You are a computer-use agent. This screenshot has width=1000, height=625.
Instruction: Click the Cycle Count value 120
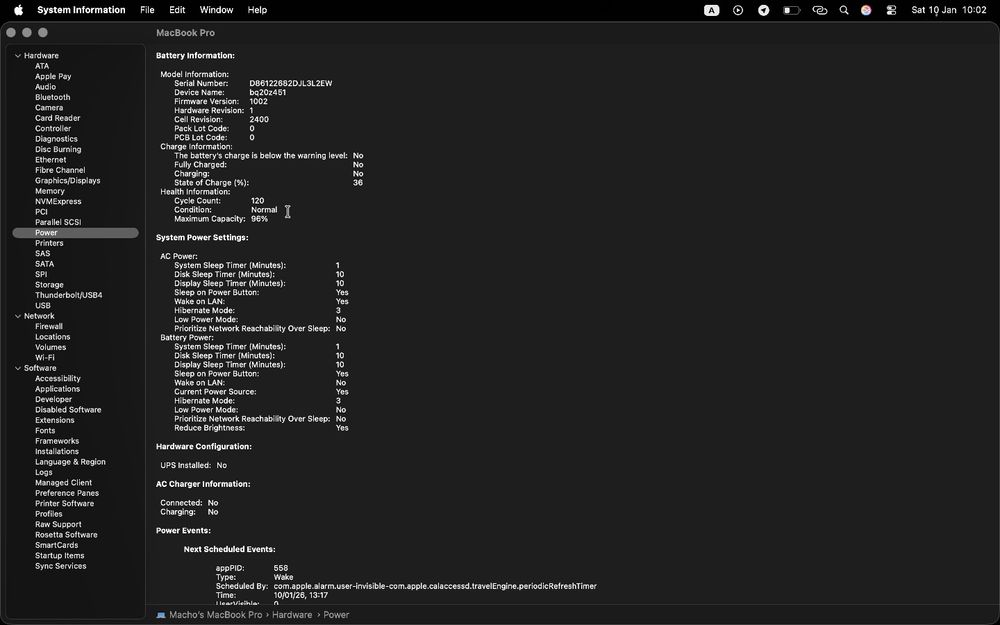click(x=258, y=201)
